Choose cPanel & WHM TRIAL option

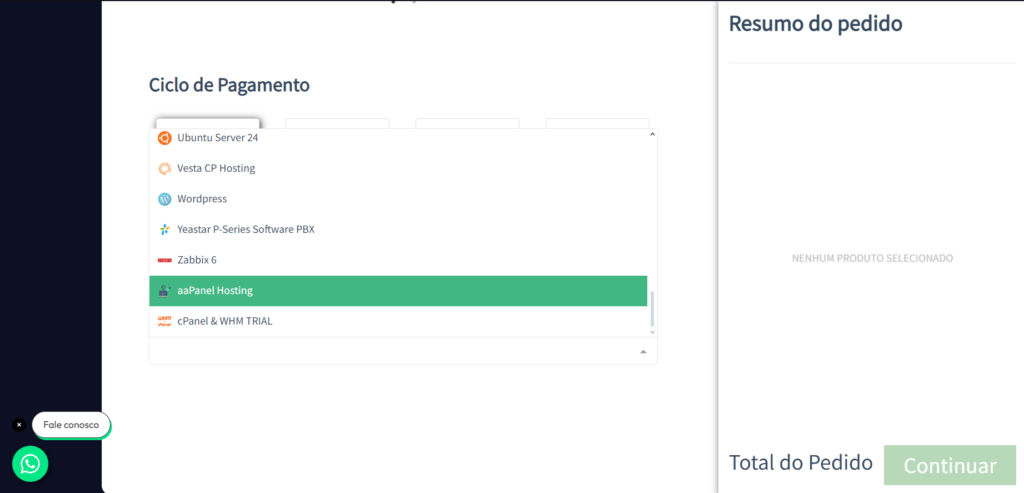click(398, 321)
